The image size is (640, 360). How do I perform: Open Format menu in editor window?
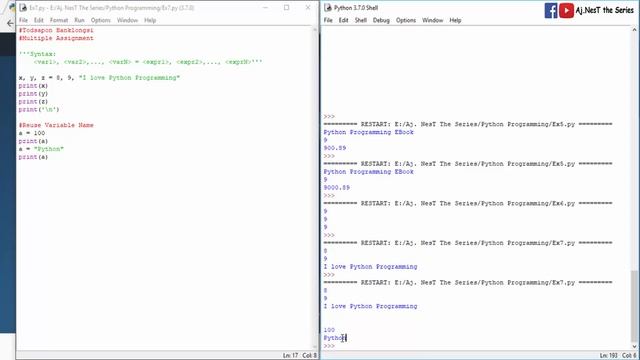(59, 20)
